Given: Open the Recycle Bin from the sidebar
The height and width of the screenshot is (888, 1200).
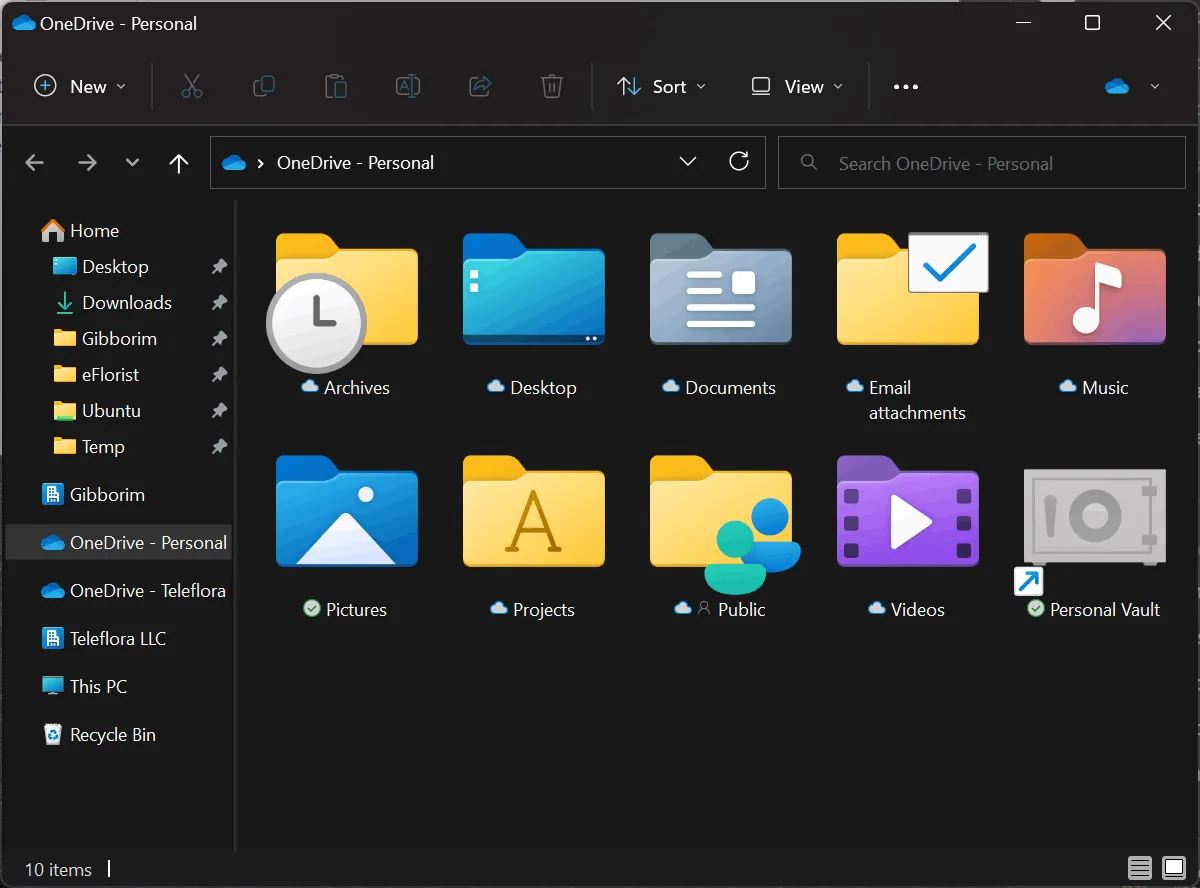Looking at the screenshot, I should click(x=111, y=734).
